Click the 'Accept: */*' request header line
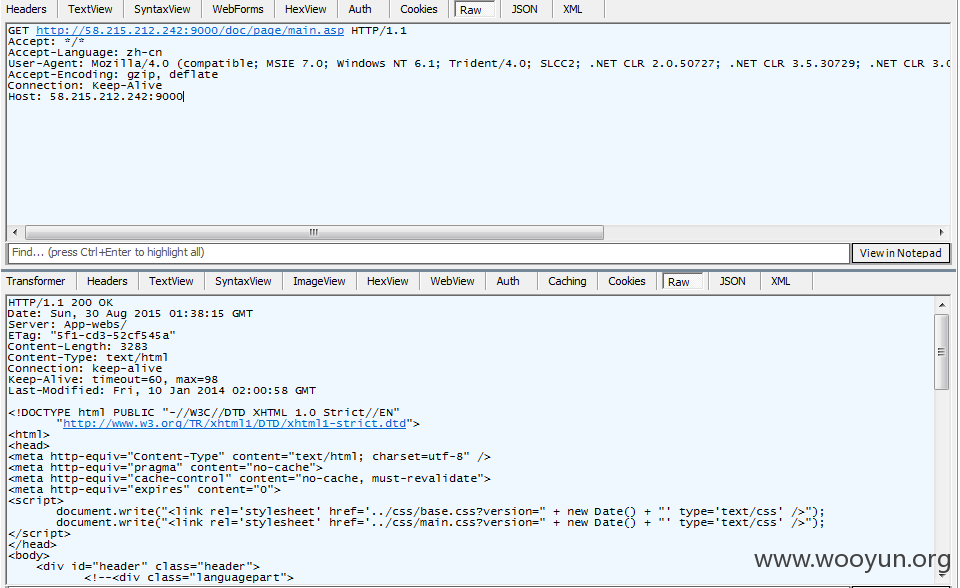960x588 pixels. pos(47,42)
